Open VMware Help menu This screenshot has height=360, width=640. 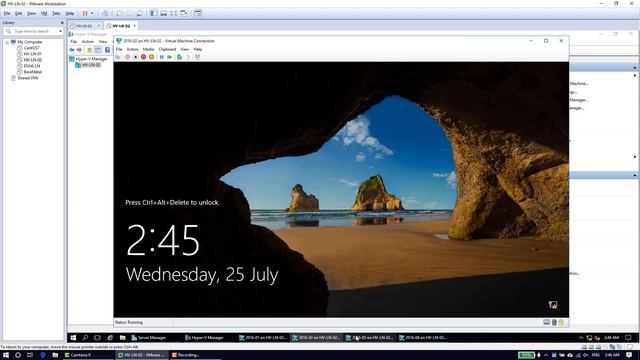coord(70,13)
